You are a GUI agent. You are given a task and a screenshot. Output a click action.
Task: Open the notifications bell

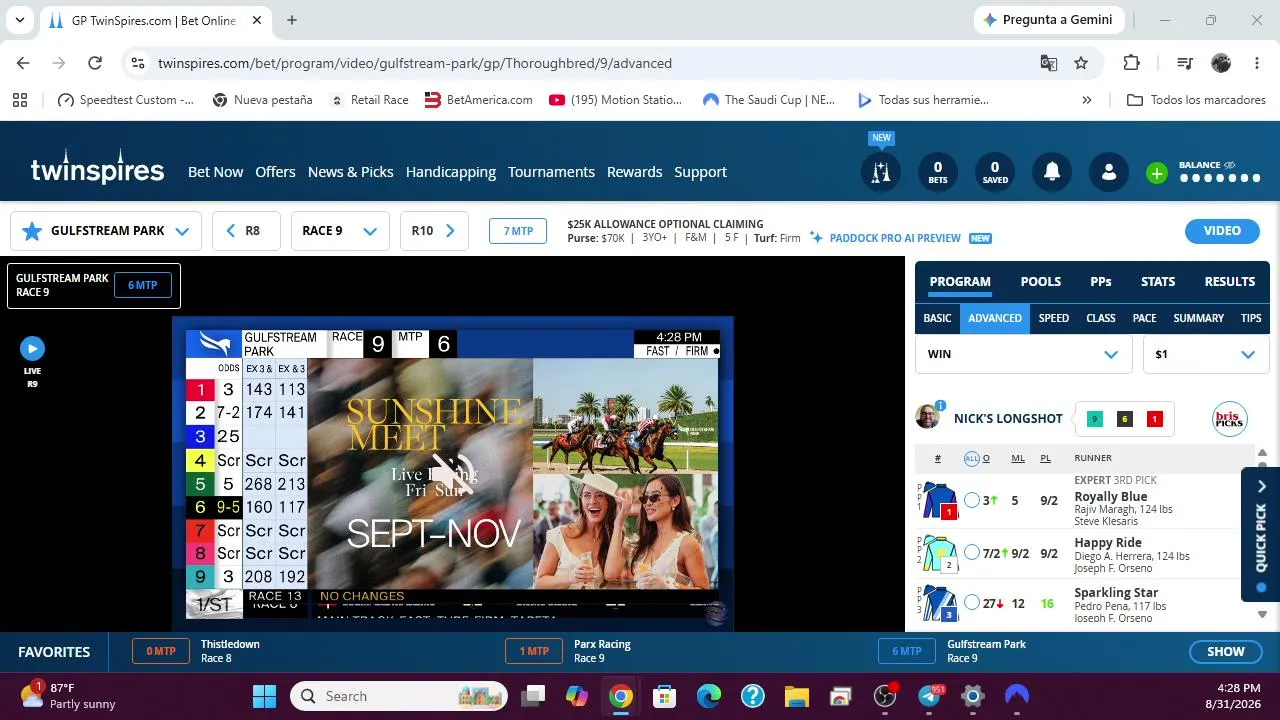1052,172
